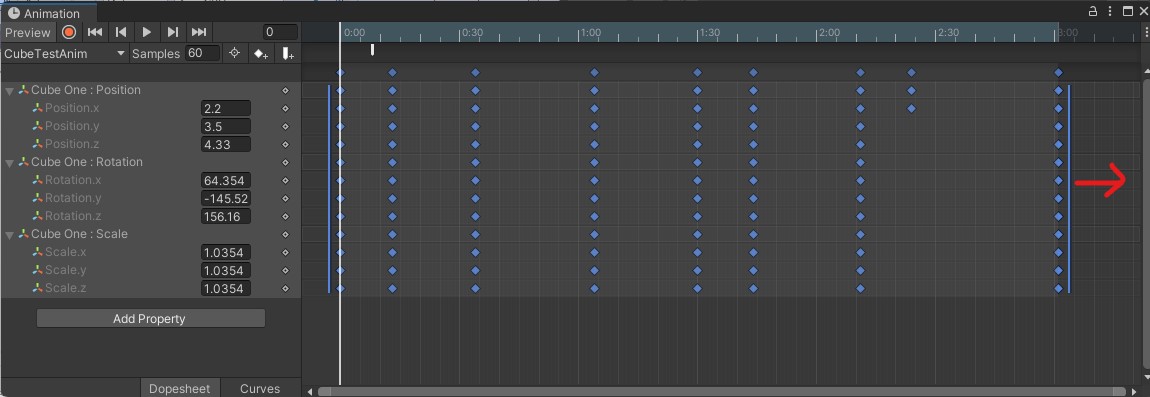Open key menu diamond for Scale.x
Screen dimensions: 1150x397
point(286,252)
